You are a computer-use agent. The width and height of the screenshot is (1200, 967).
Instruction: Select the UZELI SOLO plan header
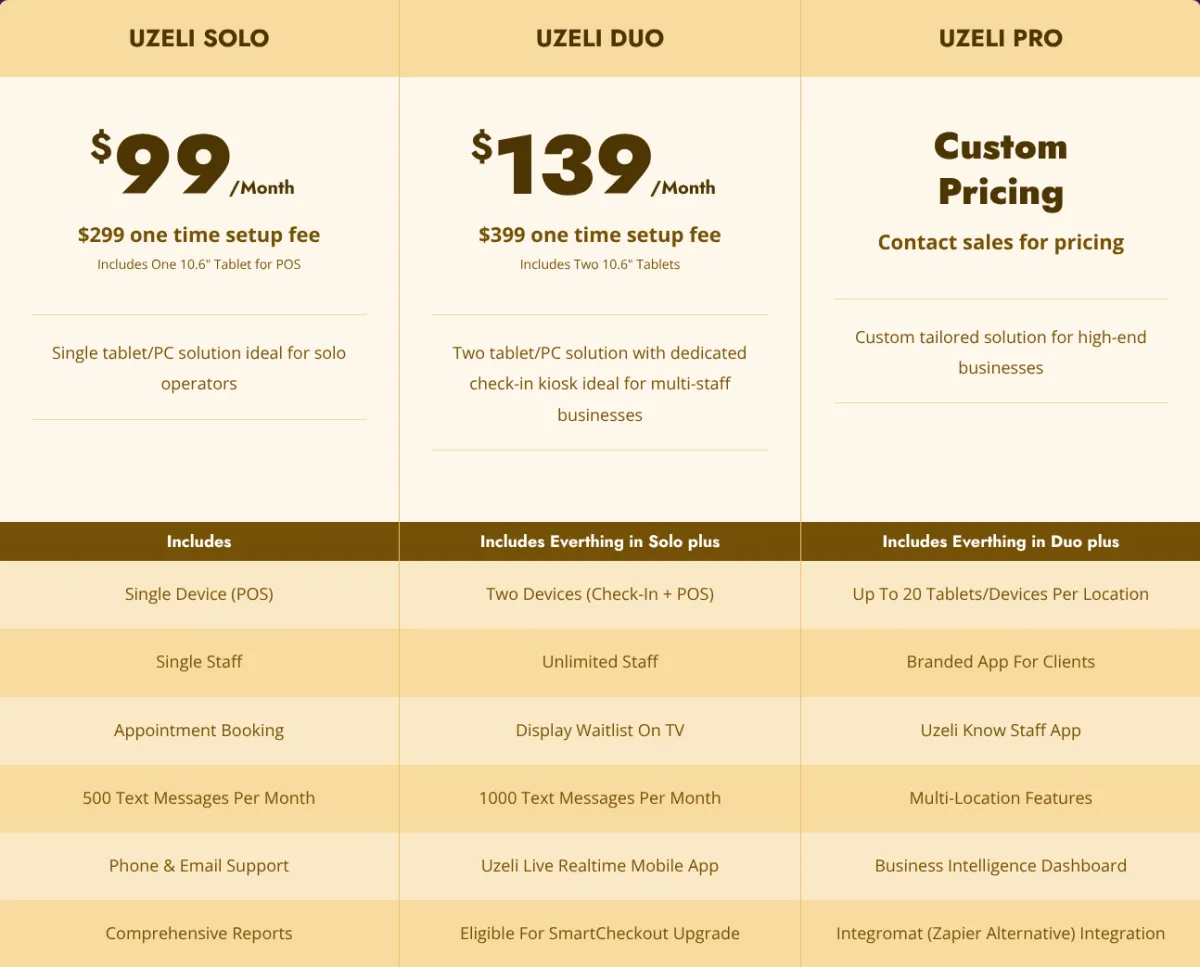coord(199,38)
